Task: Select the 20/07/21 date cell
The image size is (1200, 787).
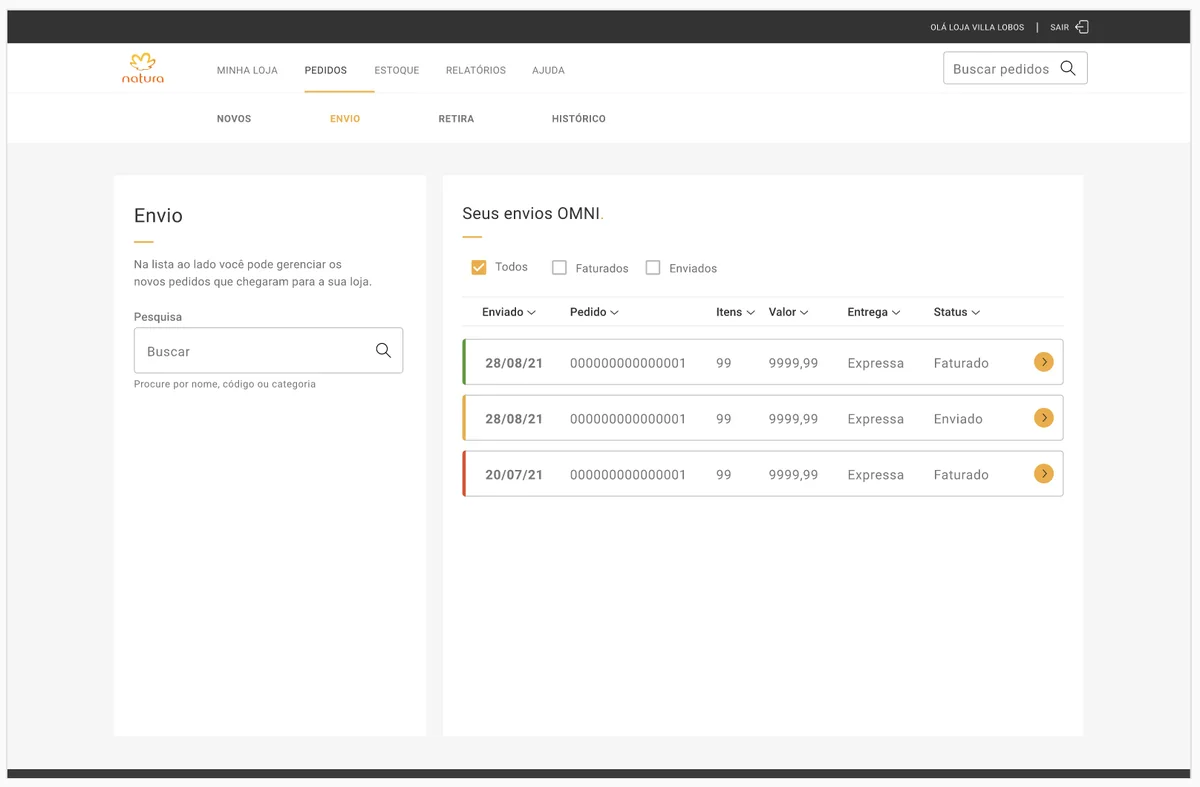Action: (514, 475)
